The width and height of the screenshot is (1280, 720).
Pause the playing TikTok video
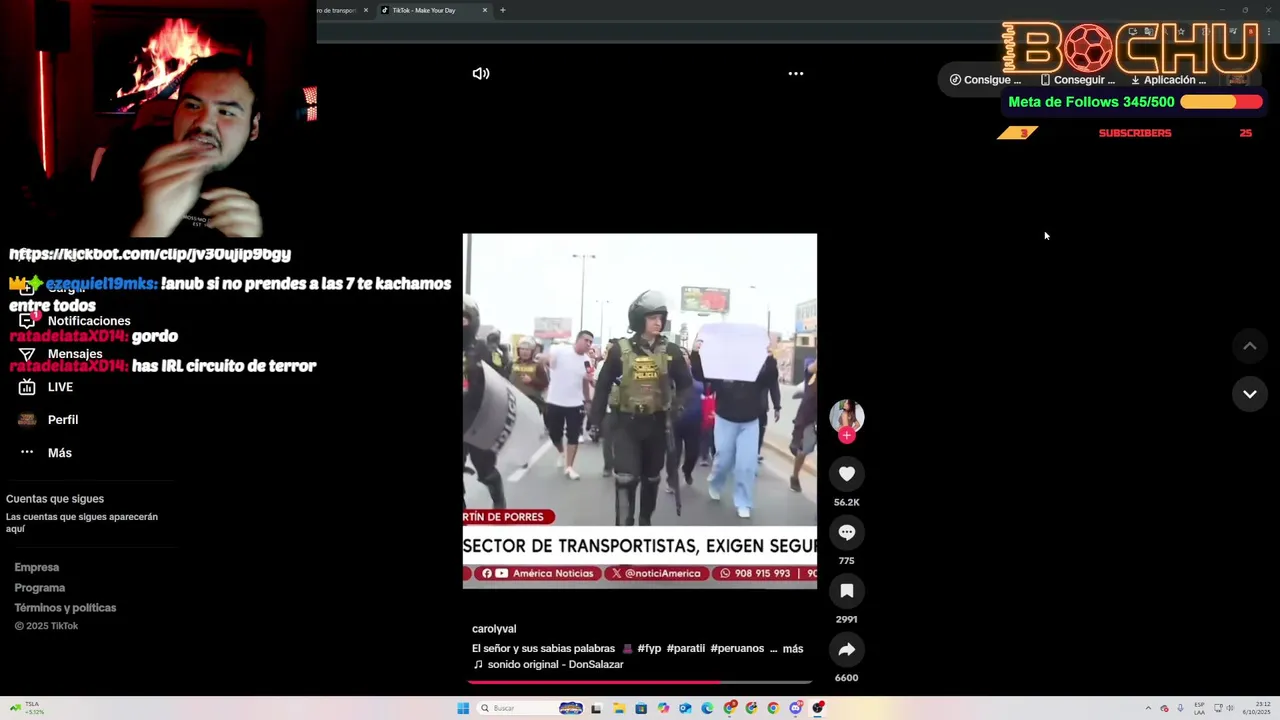640,411
